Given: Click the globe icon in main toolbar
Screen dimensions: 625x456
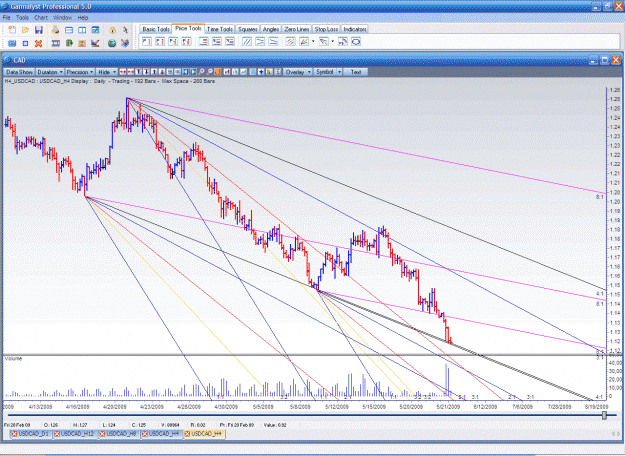Looking at the screenshot, I should point(112,43).
